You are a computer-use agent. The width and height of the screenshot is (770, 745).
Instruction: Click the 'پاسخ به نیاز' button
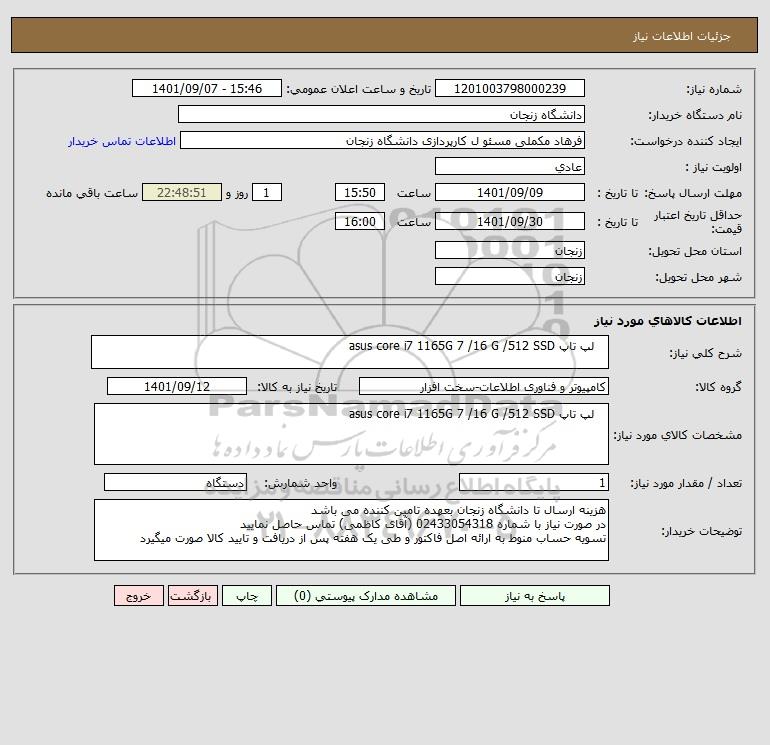(x=535, y=596)
